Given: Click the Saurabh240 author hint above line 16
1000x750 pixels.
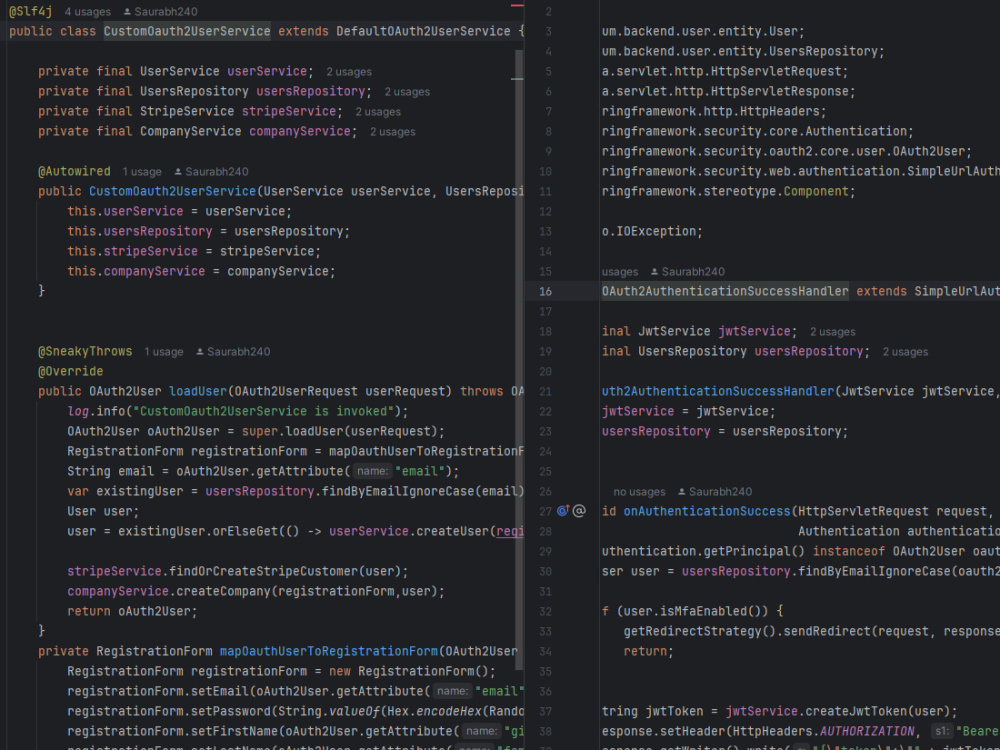Looking at the screenshot, I should pyautogui.click(x=688, y=272).
